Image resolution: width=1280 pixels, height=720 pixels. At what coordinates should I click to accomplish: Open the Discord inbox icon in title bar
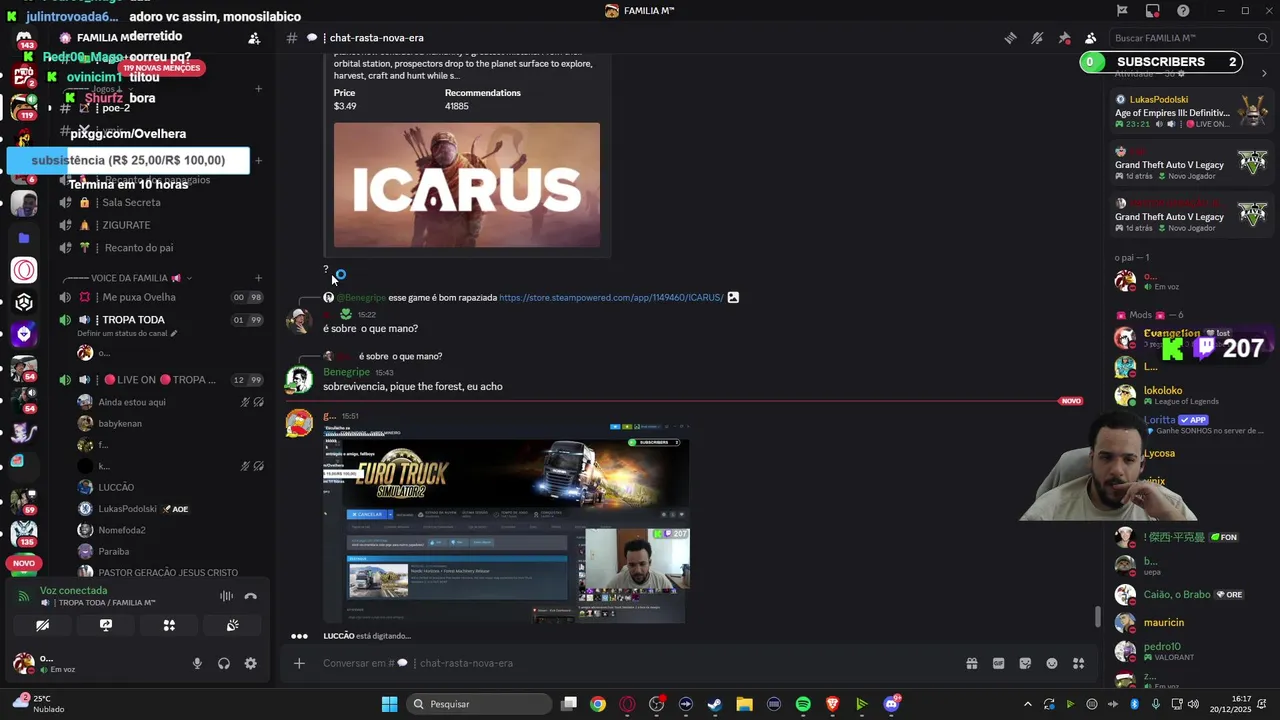1153,11
